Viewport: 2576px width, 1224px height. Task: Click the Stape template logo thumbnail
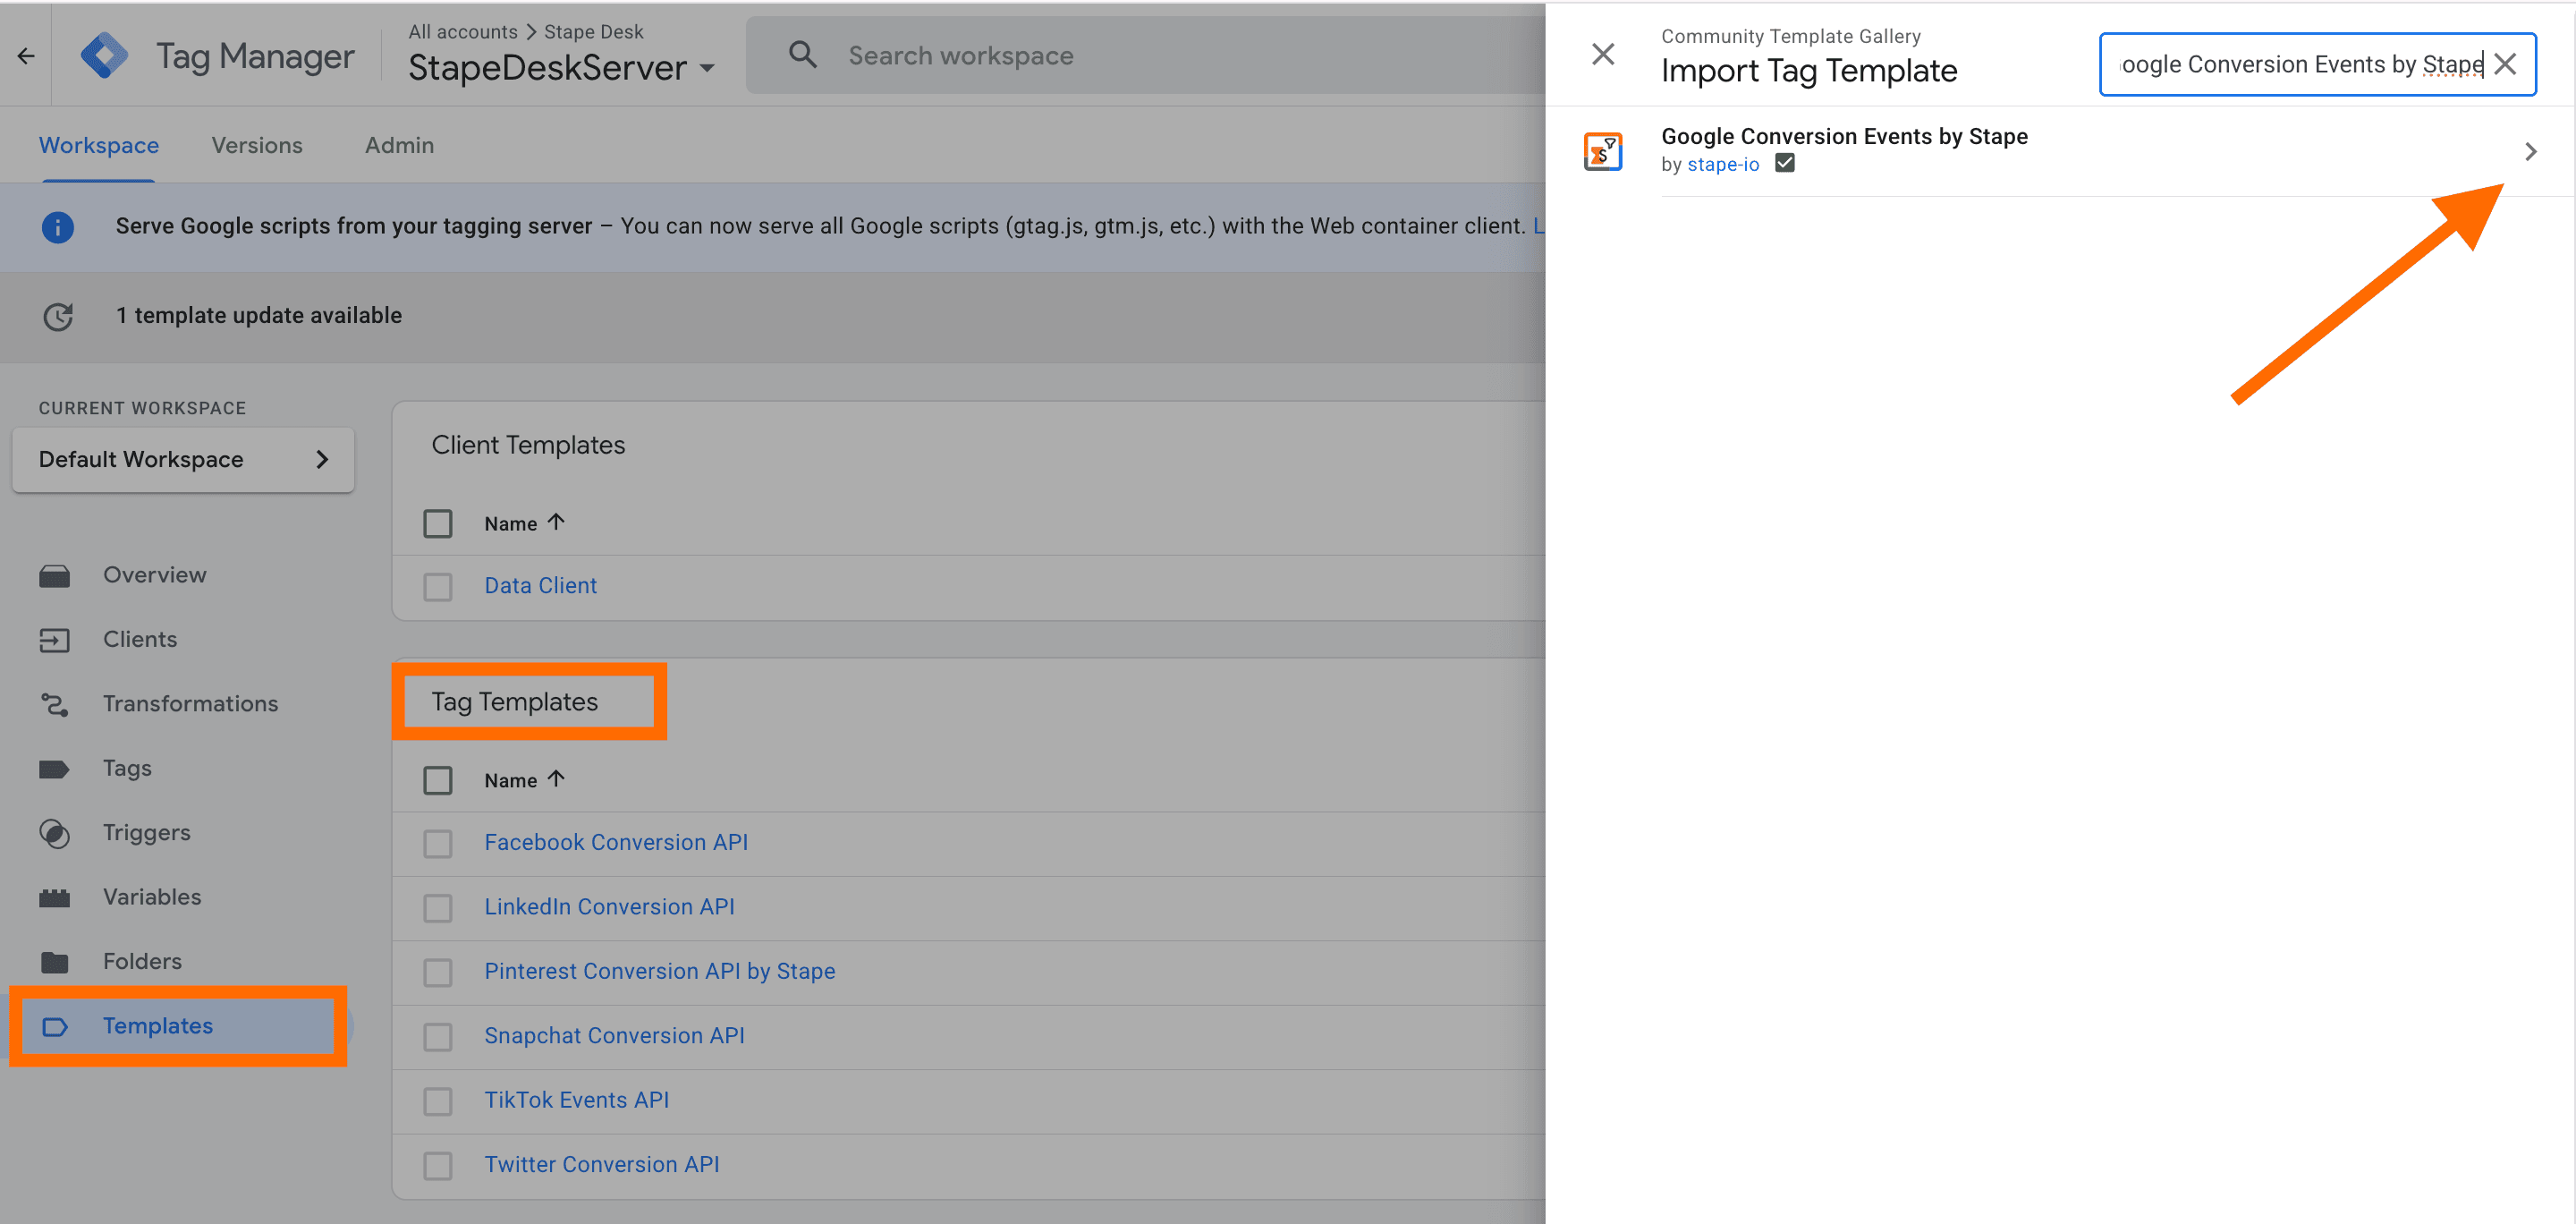click(1603, 150)
